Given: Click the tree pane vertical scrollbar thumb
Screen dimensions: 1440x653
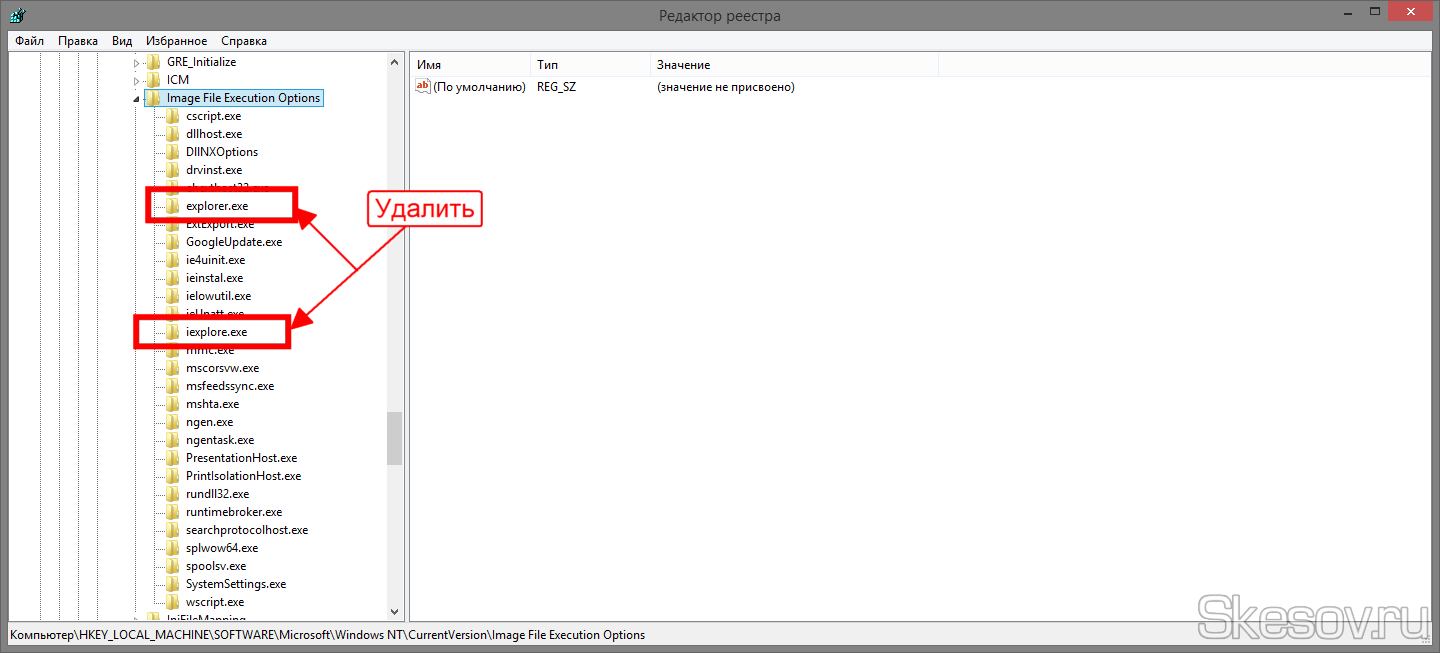Looking at the screenshot, I should click(x=395, y=438).
